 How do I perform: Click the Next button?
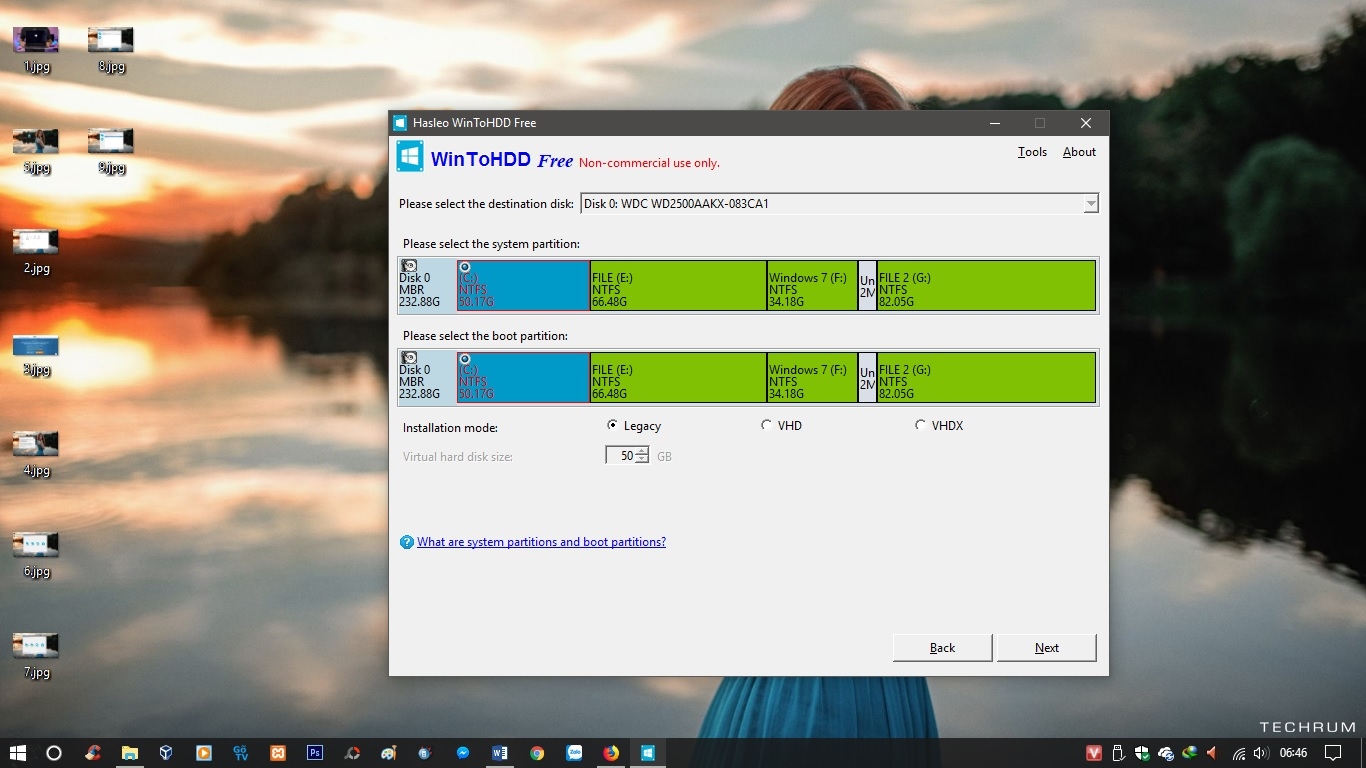click(x=1047, y=648)
